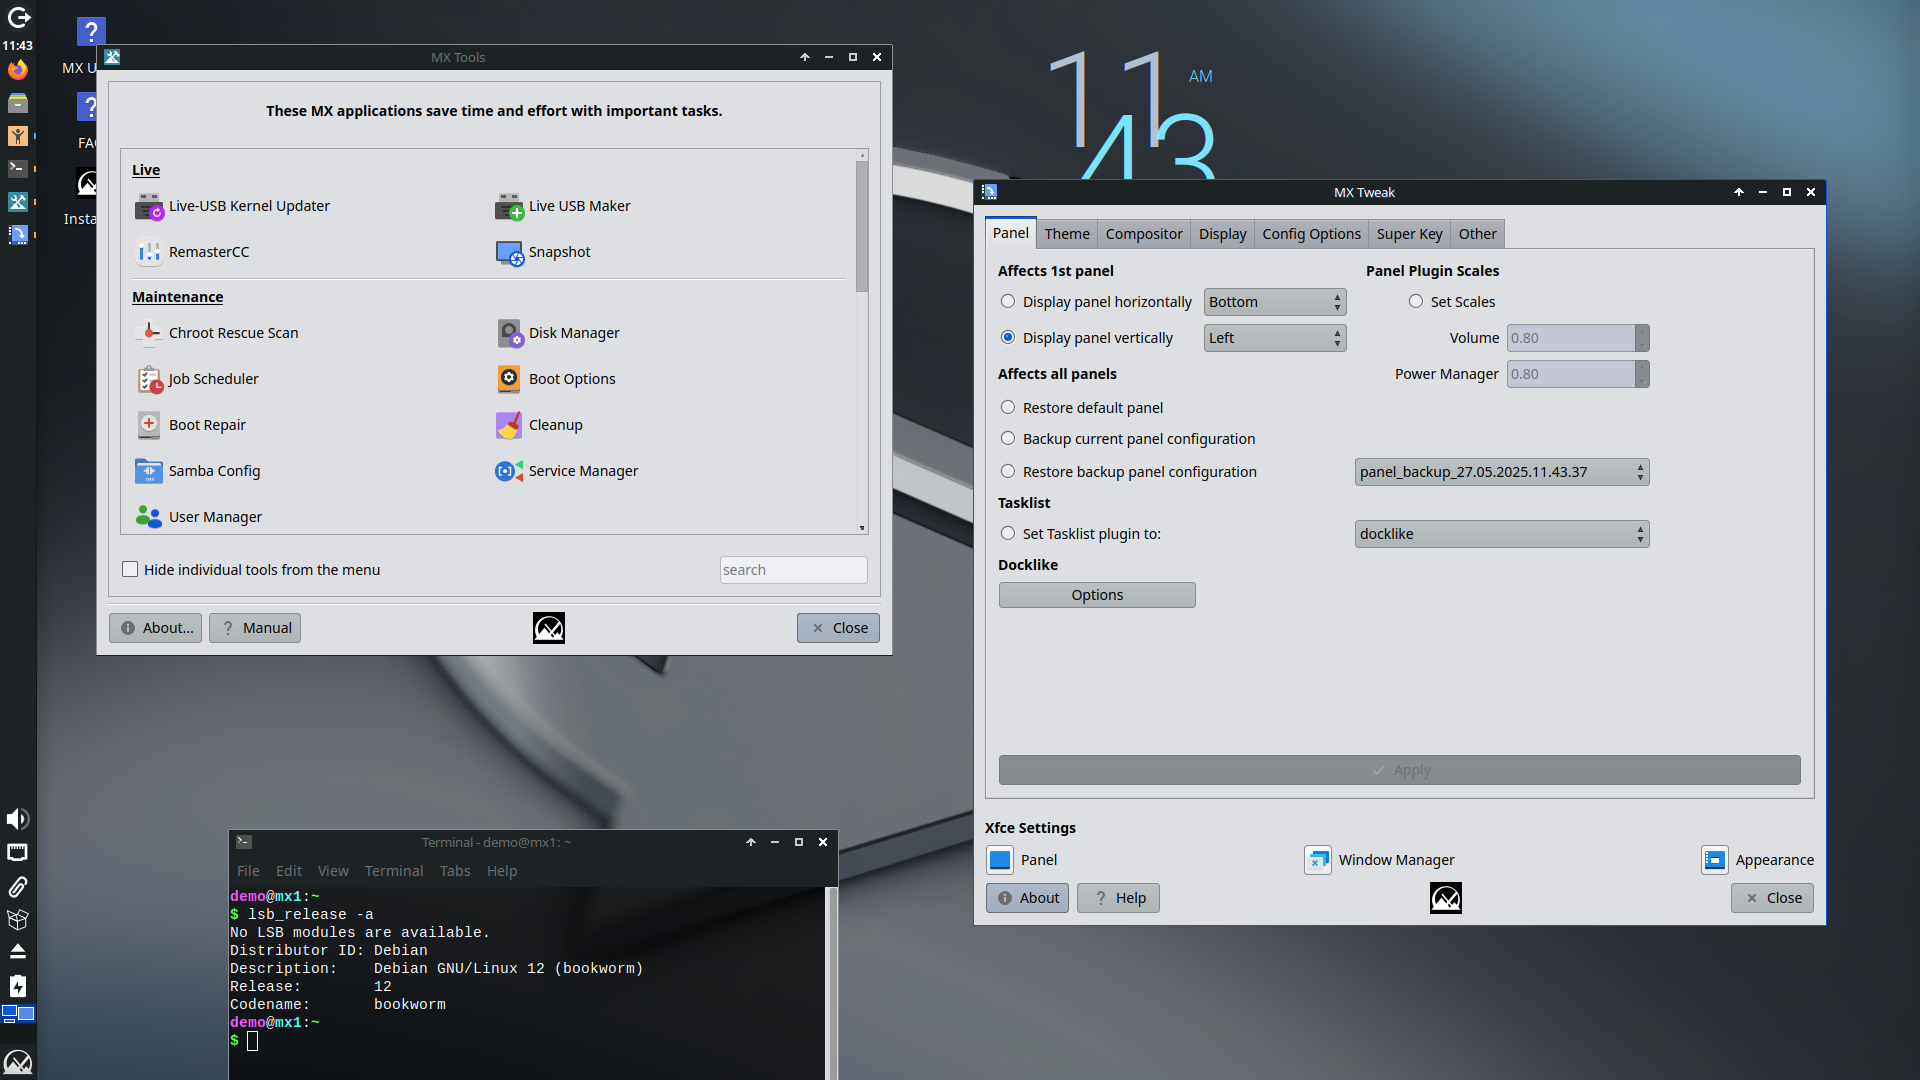
Task: Open the Bottom panel position dropdown
Action: [x=1274, y=302]
